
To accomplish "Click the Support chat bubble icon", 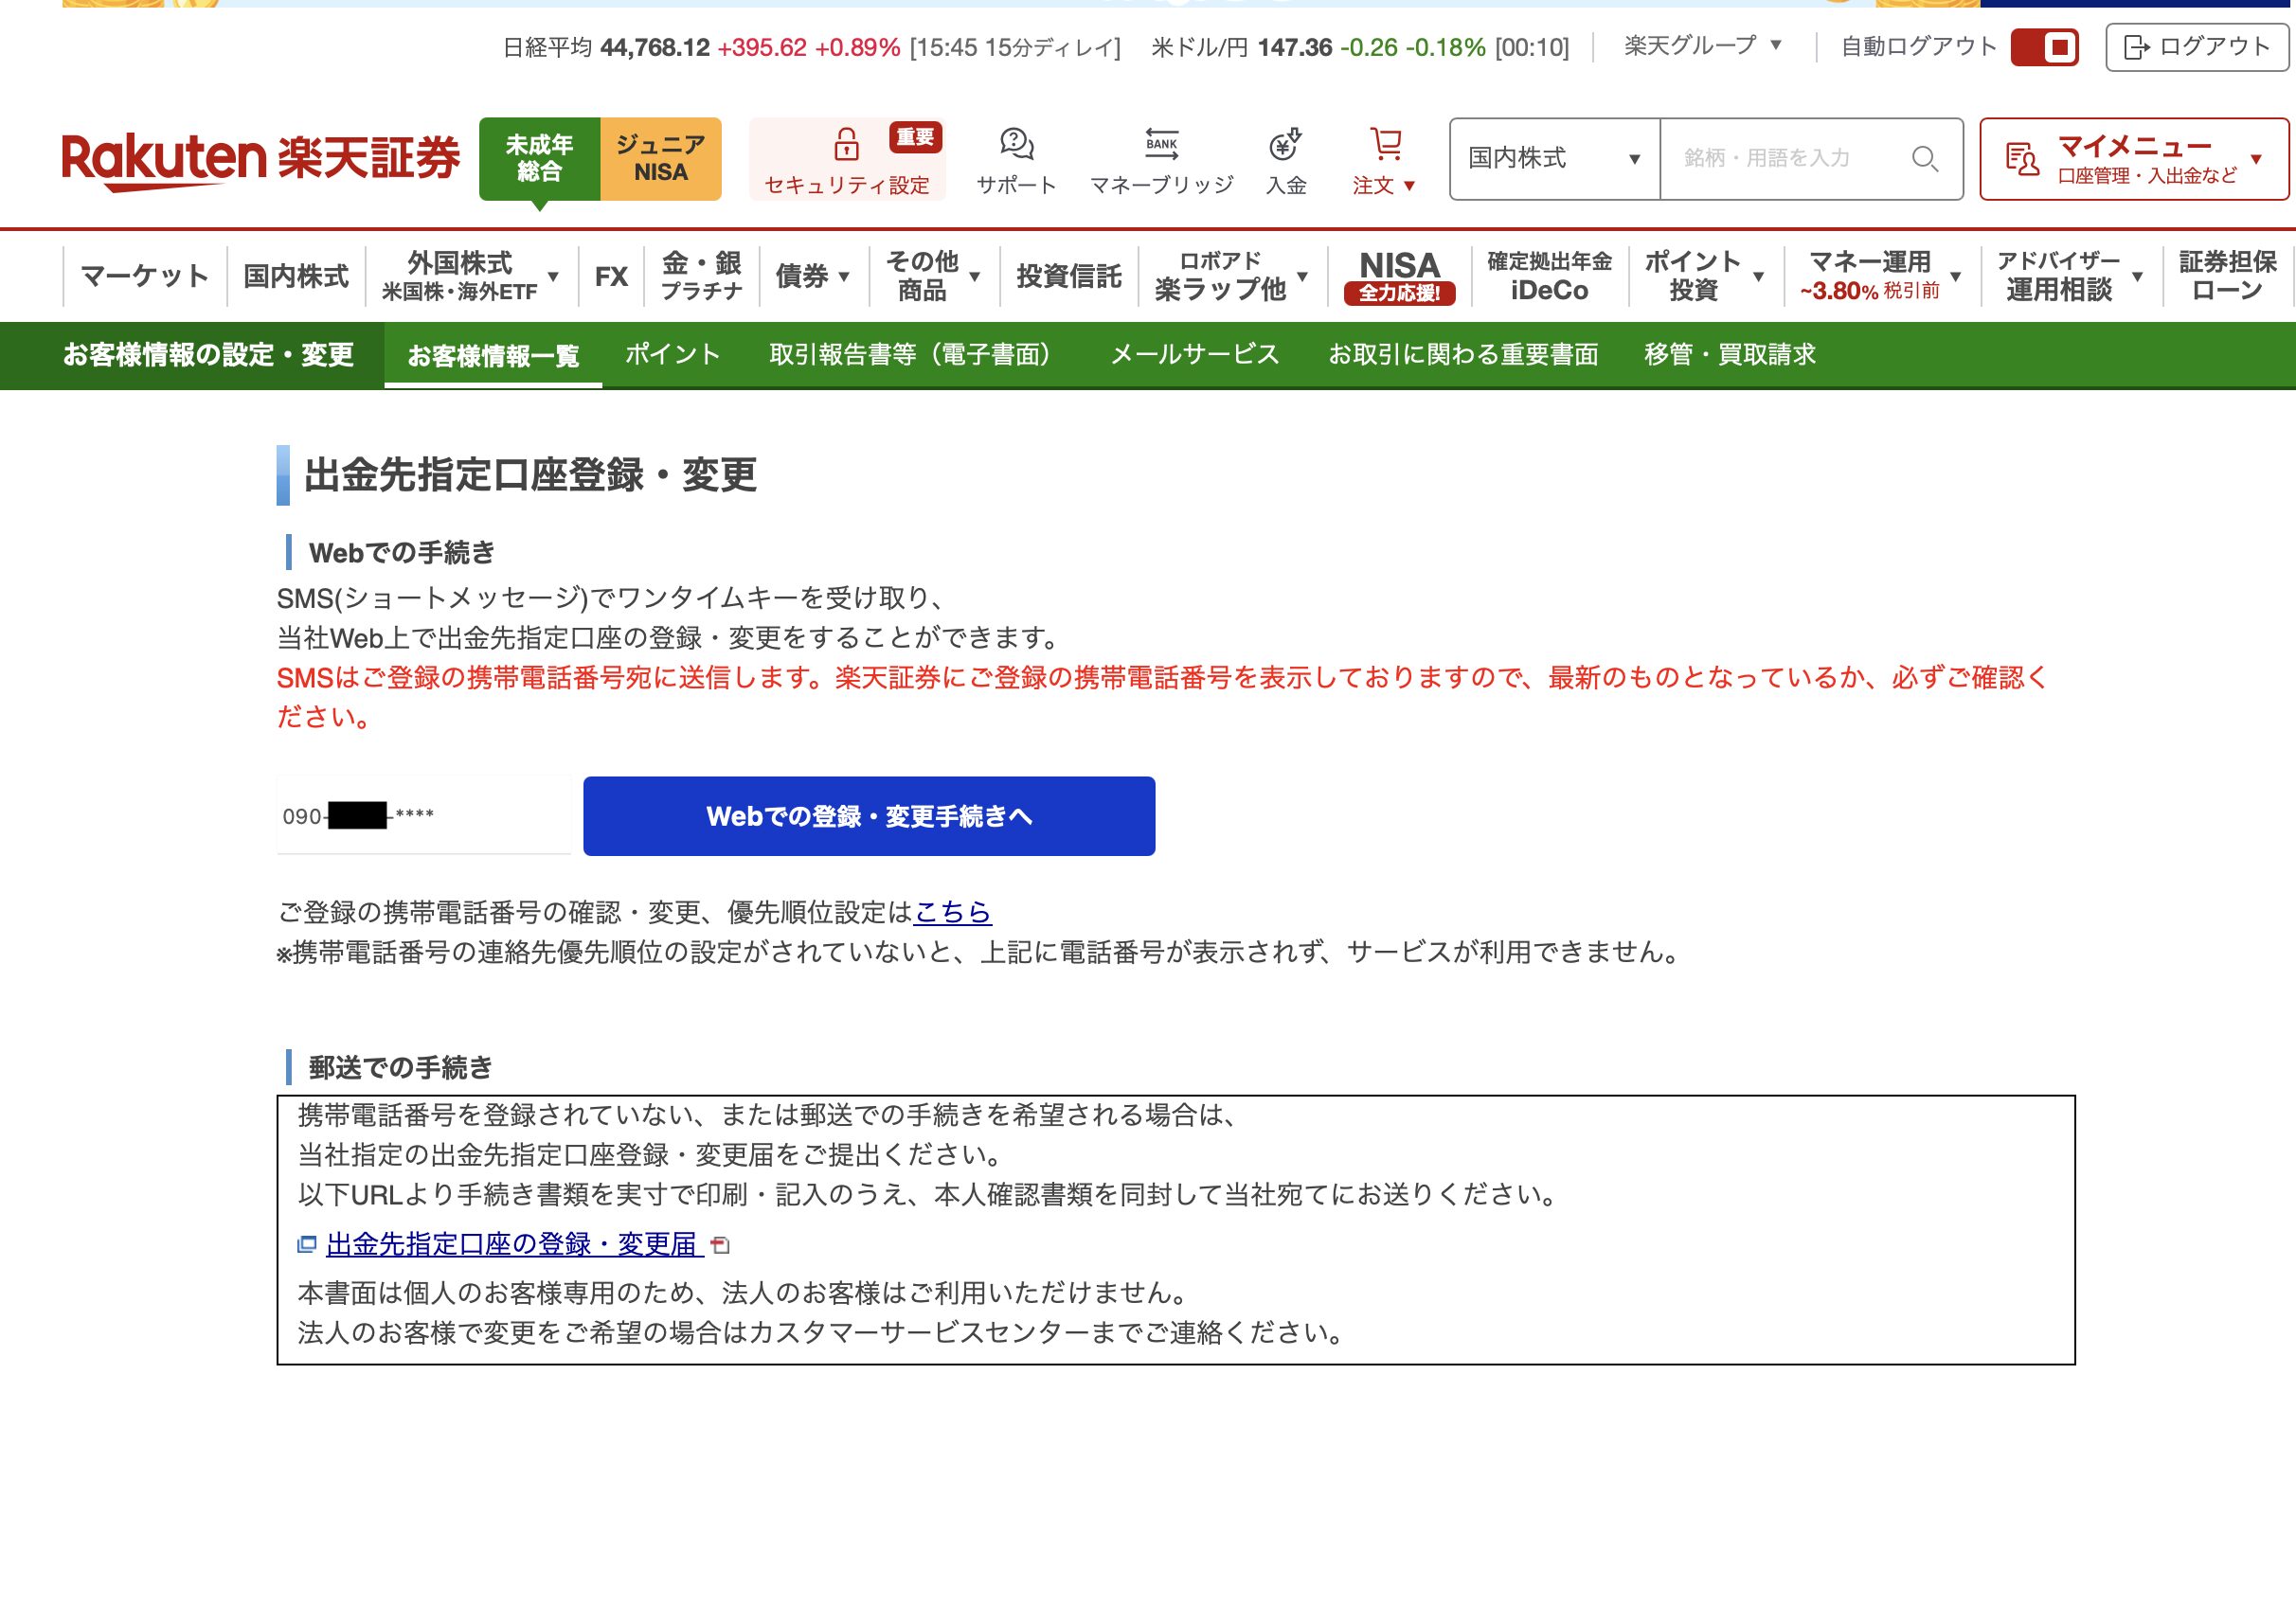I will click(1016, 144).
